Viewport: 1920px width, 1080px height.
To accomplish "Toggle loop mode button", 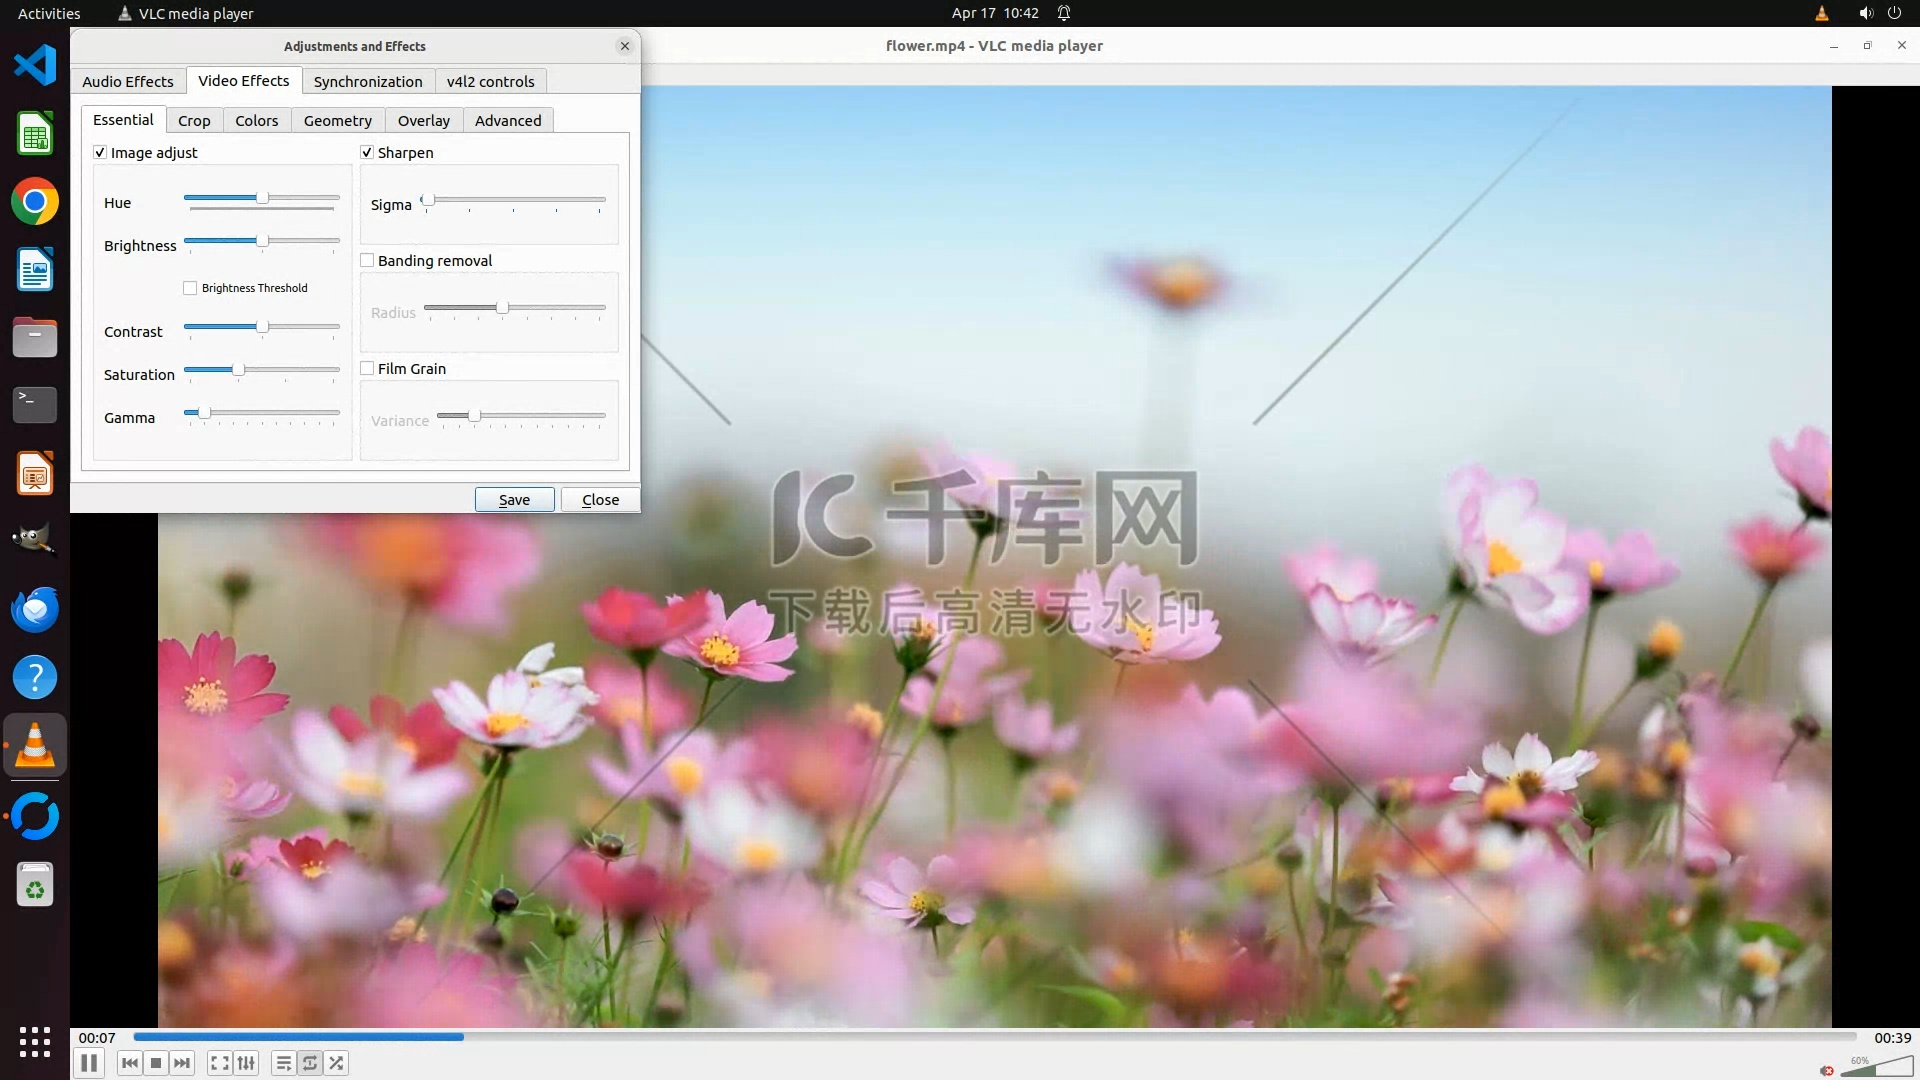I will pos(310,1063).
